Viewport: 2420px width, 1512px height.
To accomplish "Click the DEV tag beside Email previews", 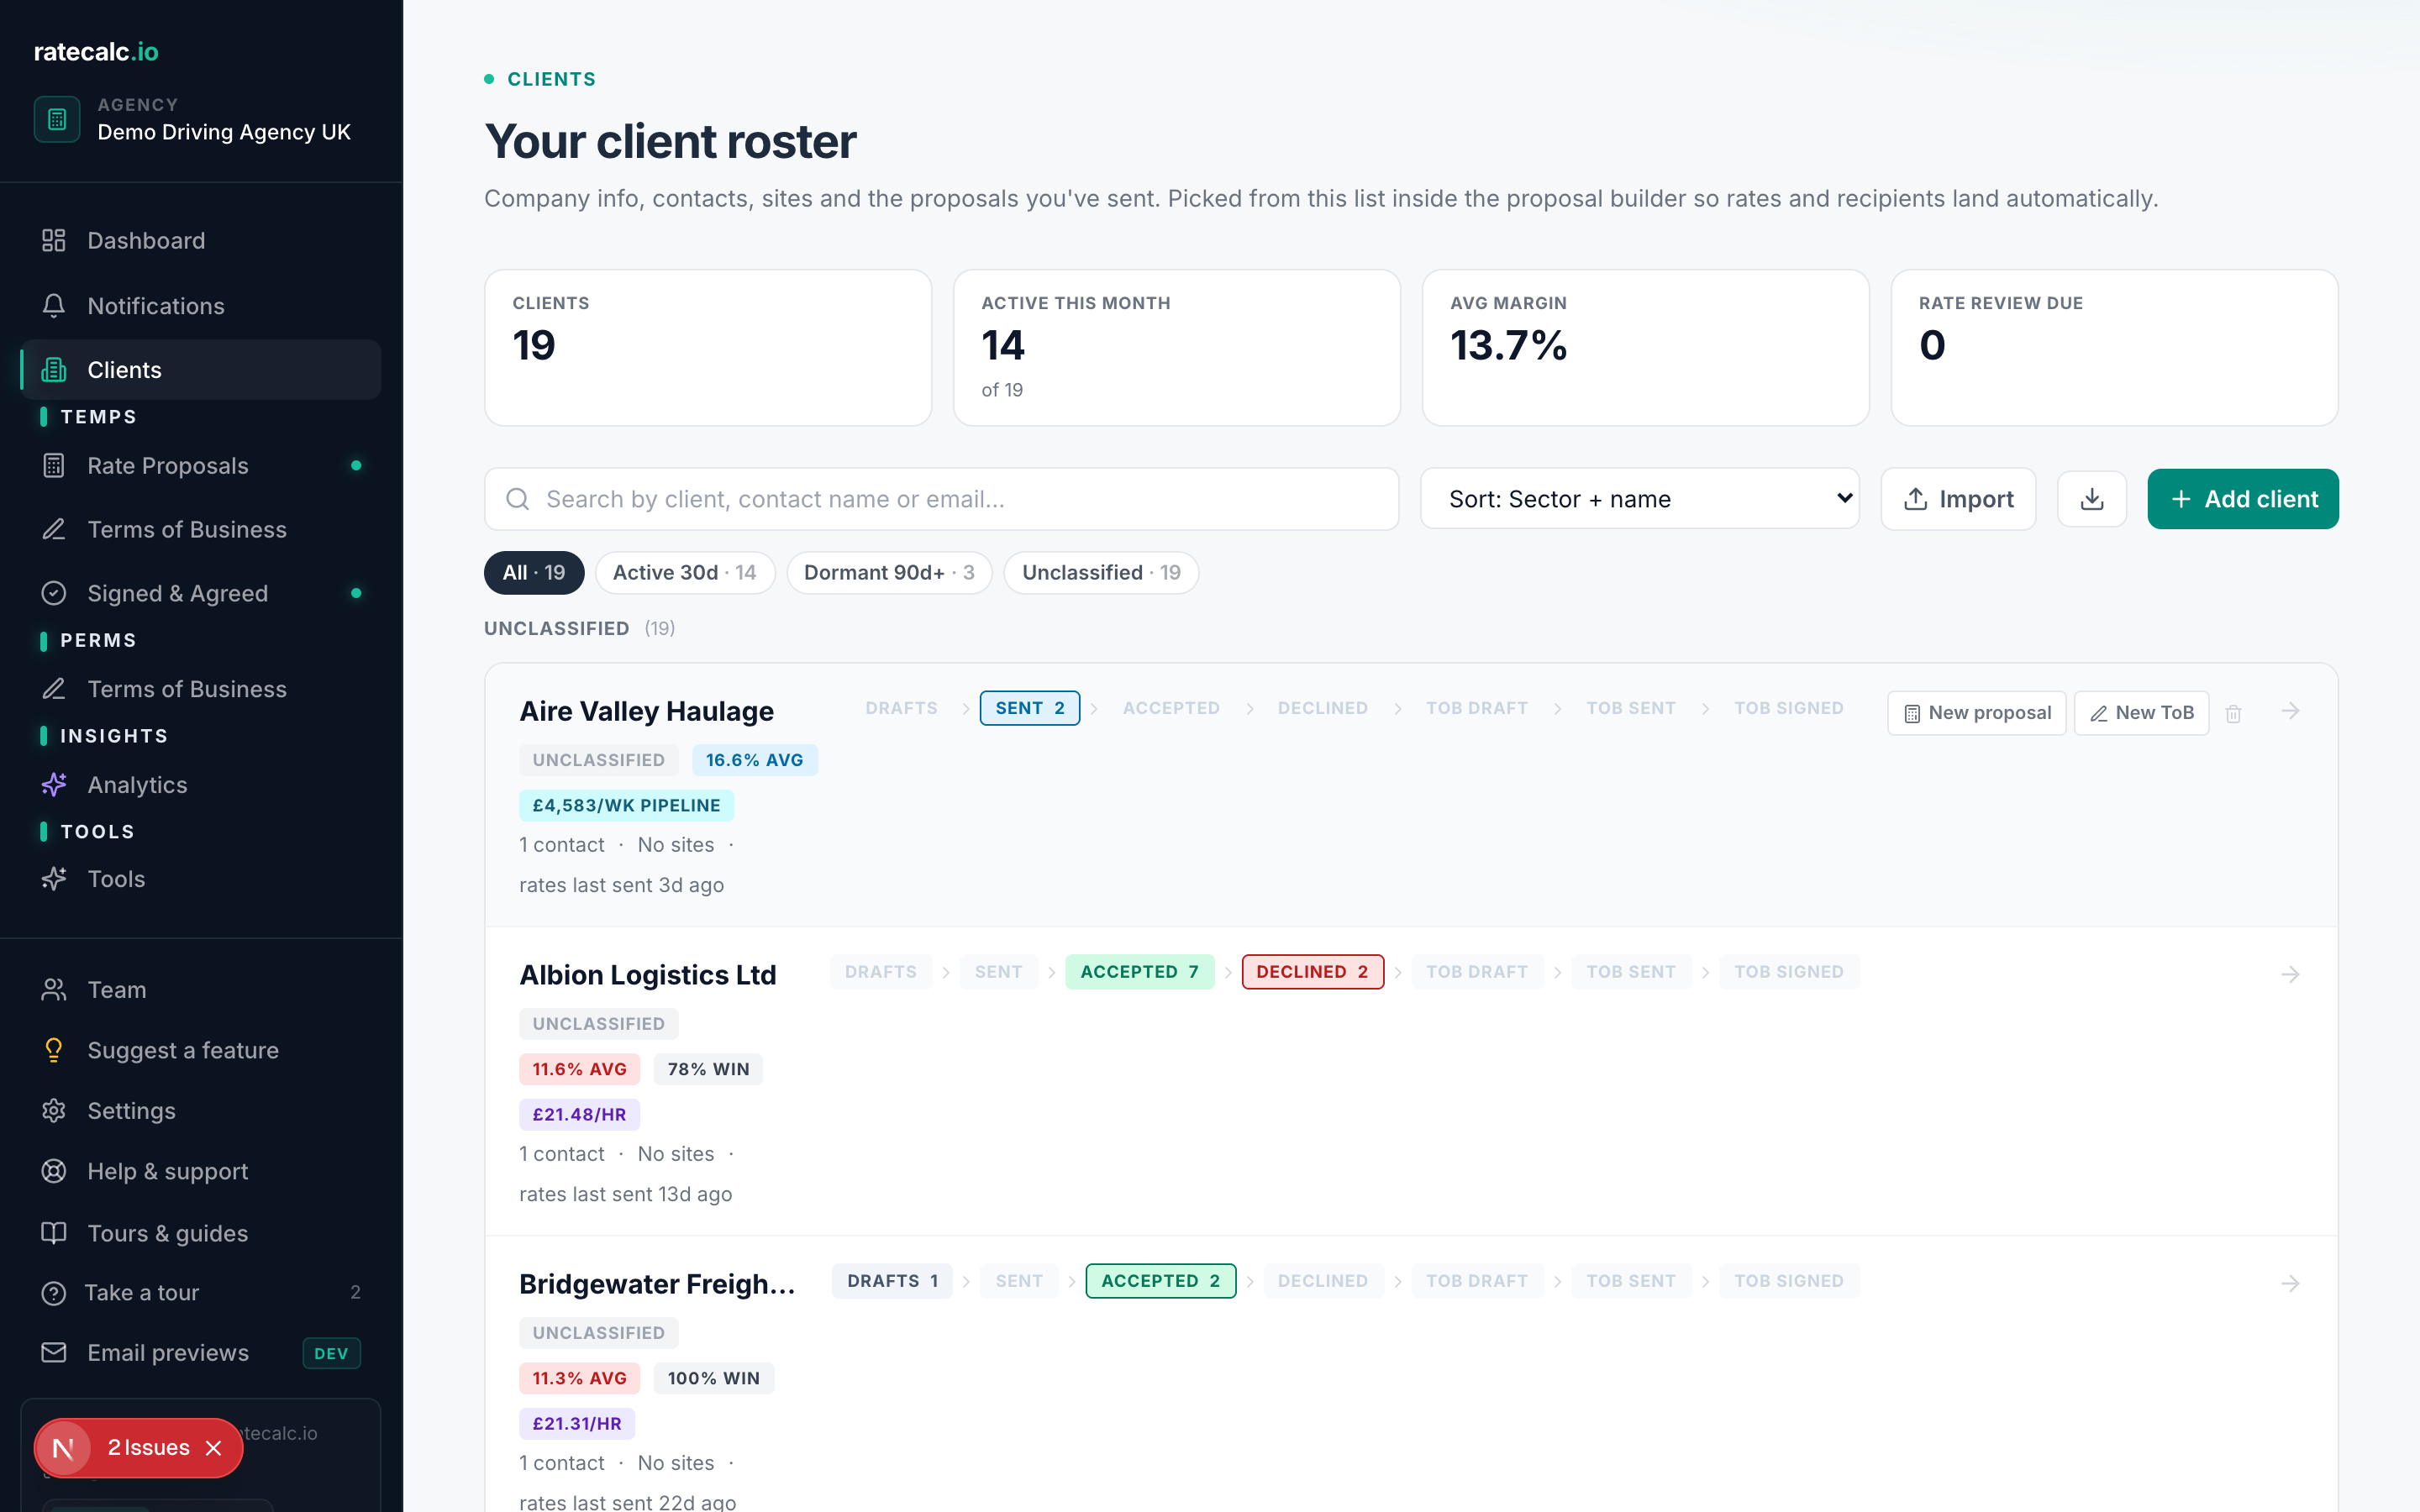I will click(x=331, y=1354).
